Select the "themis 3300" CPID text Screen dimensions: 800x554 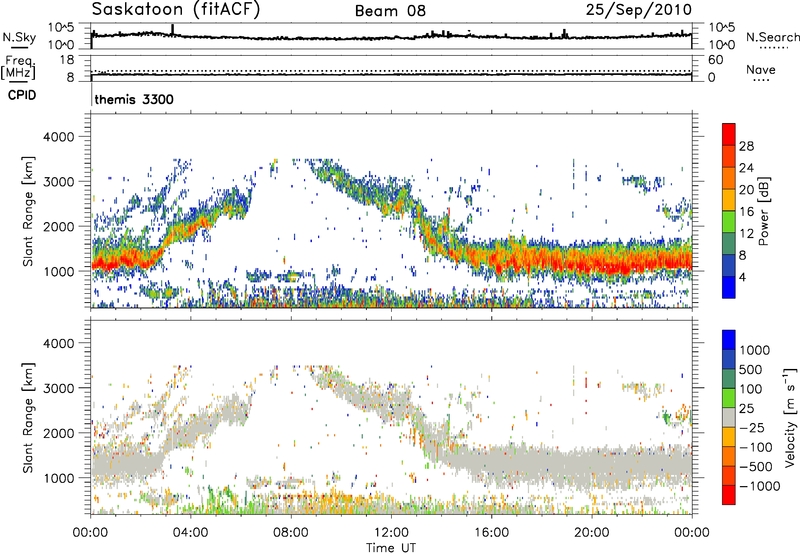click(x=134, y=99)
